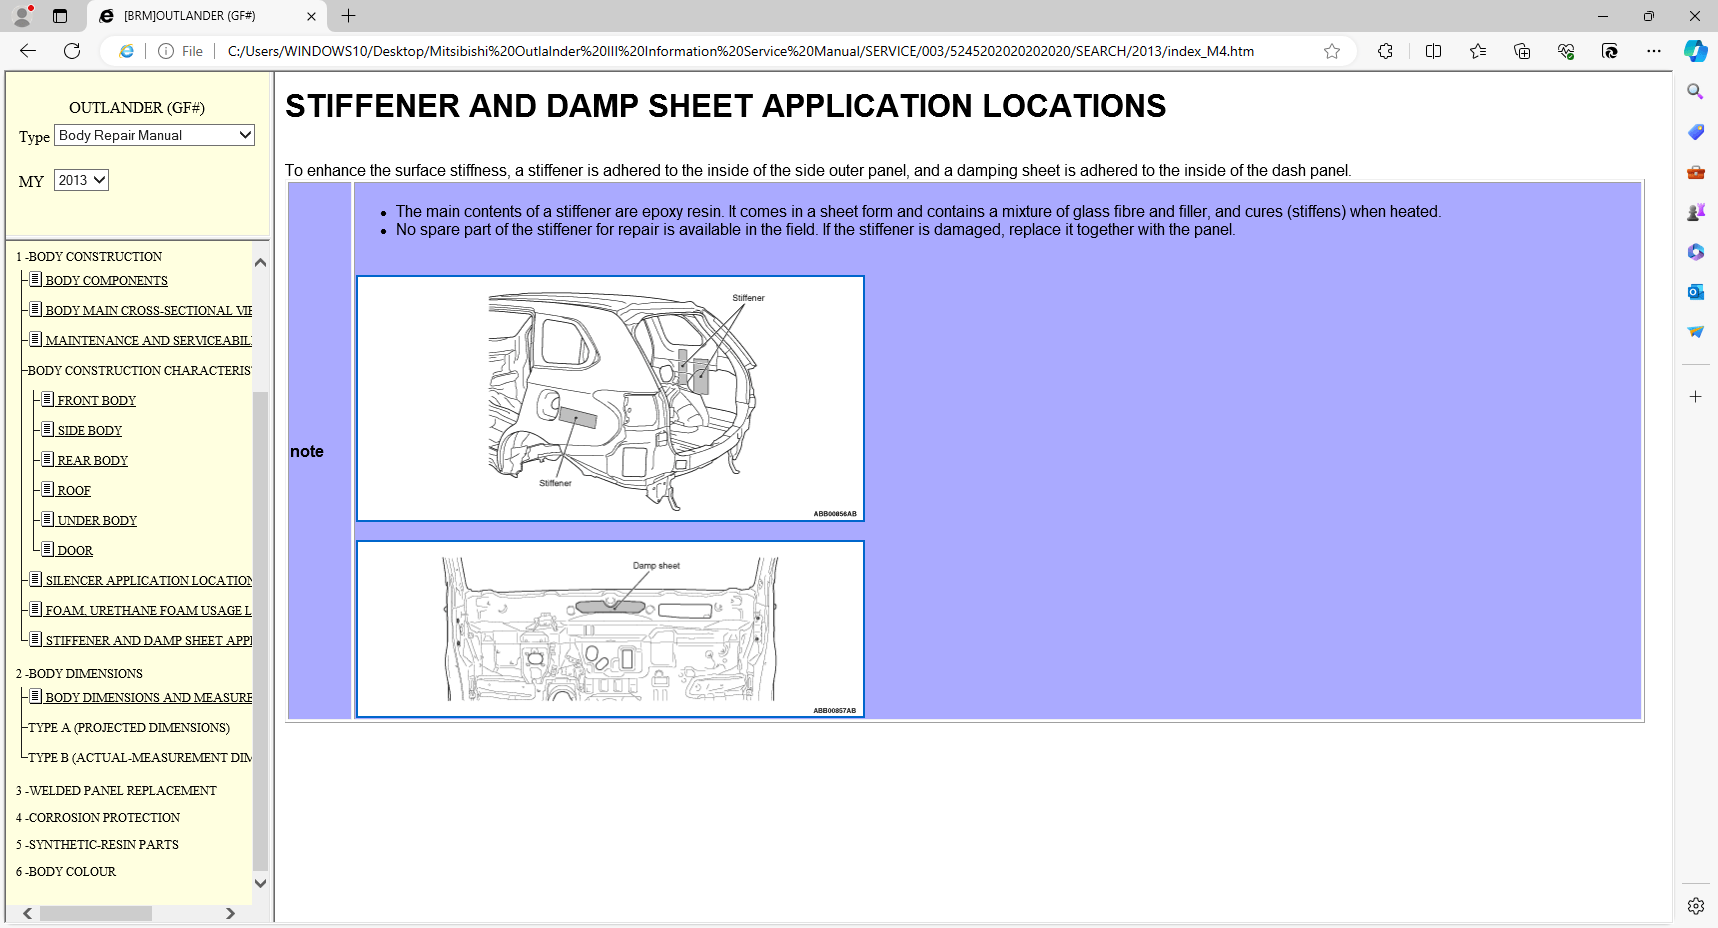Open the UNDER BODY link
Screen dimensions: 1718x928
(97, 521)
